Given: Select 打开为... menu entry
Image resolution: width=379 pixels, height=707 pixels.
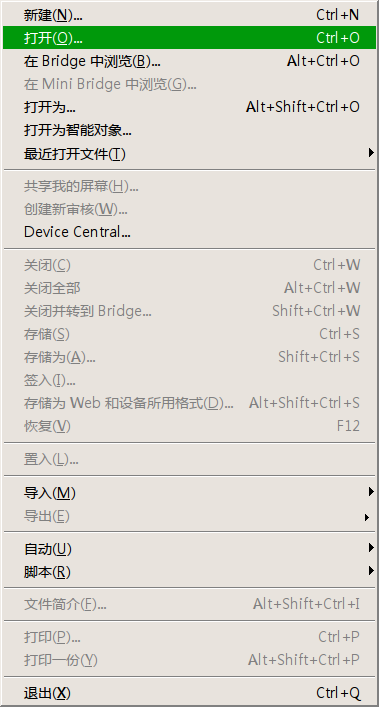Looking at the screenshot, I should [x=189, y=107].
